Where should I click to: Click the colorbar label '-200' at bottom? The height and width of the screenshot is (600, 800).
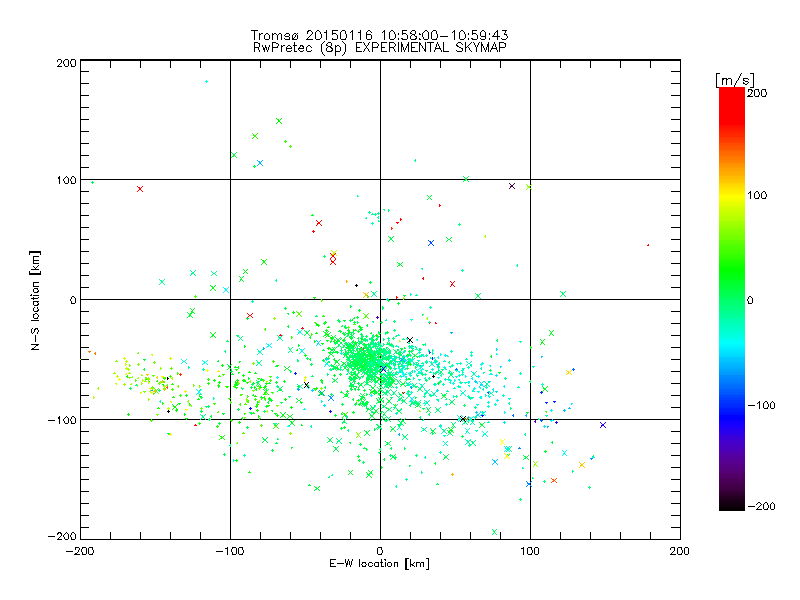point(761,506)
